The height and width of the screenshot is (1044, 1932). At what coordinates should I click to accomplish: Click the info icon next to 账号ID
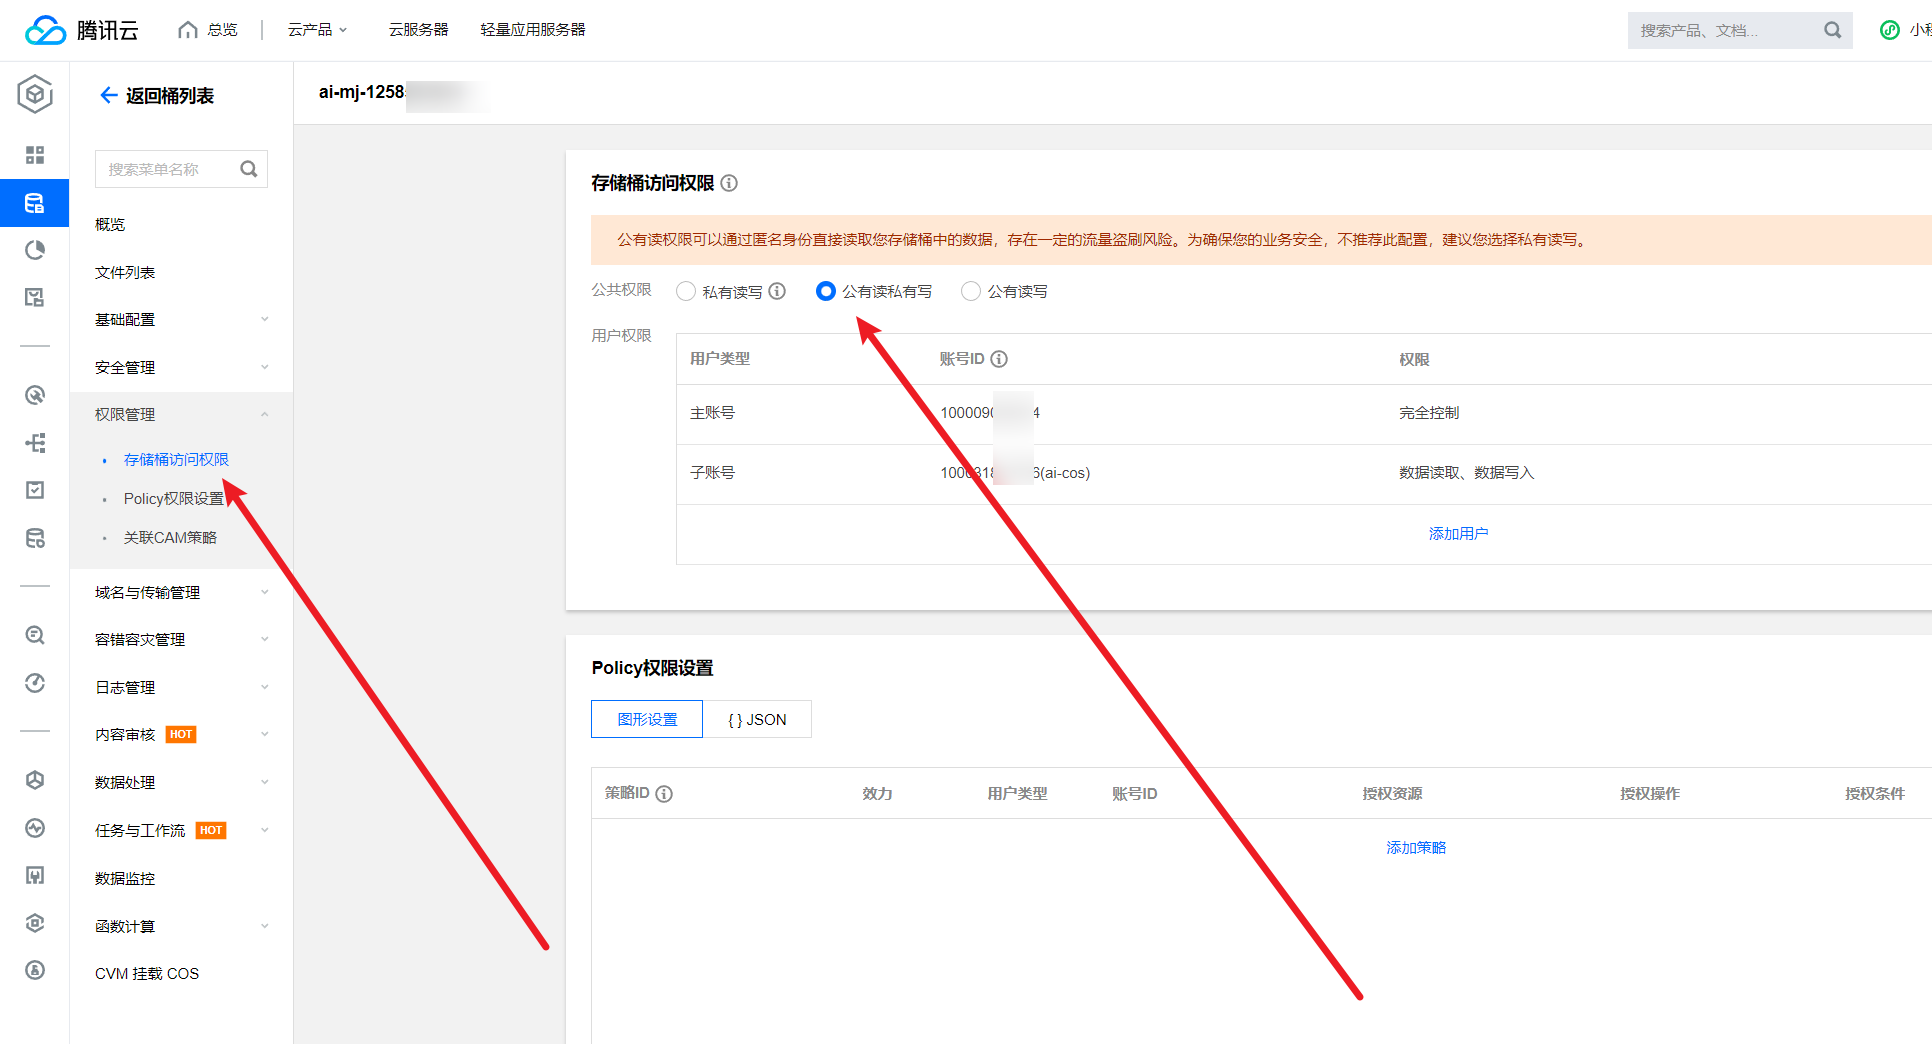999,359
